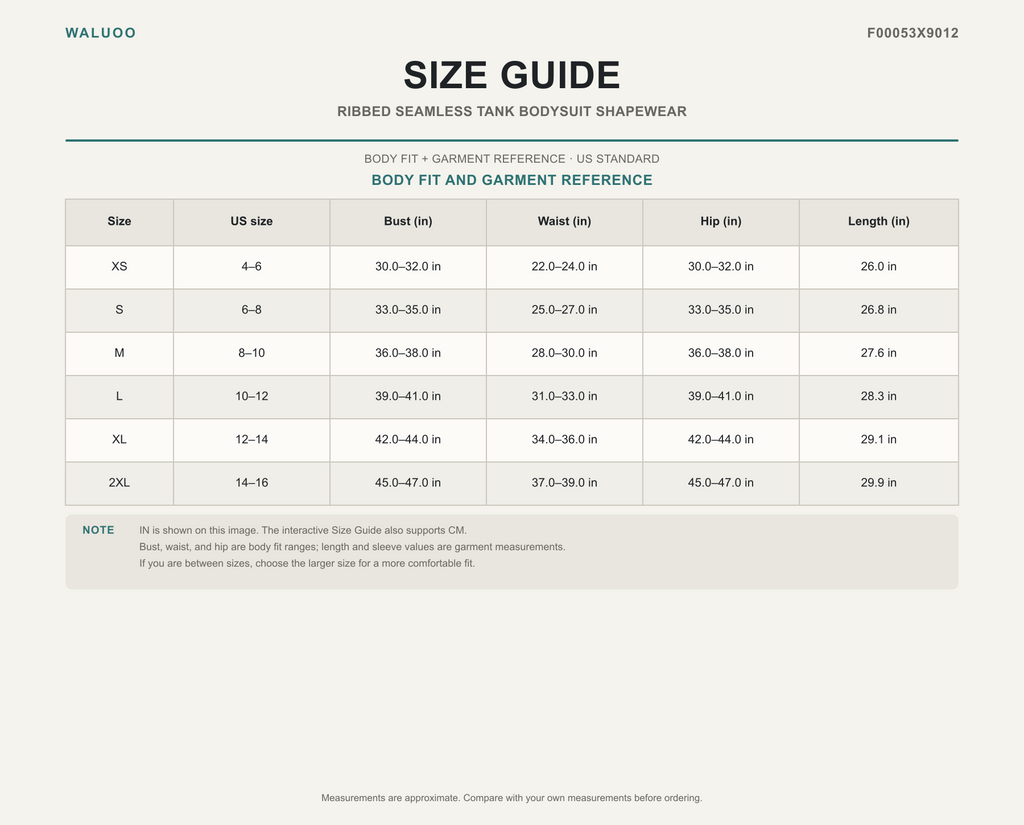Click the L length 28.3 in
1024x825 pixels.
pyautogui.click(x=878, y=396)
